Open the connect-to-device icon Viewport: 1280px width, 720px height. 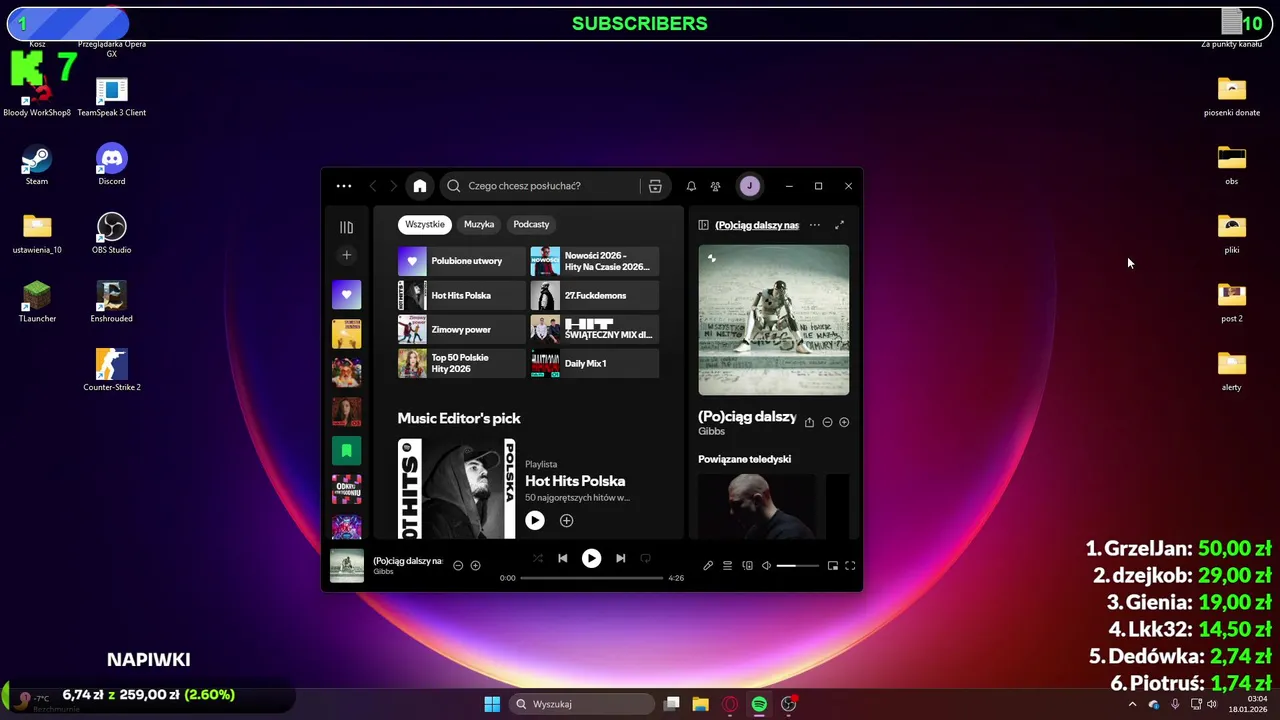click(x=747, y=566)
